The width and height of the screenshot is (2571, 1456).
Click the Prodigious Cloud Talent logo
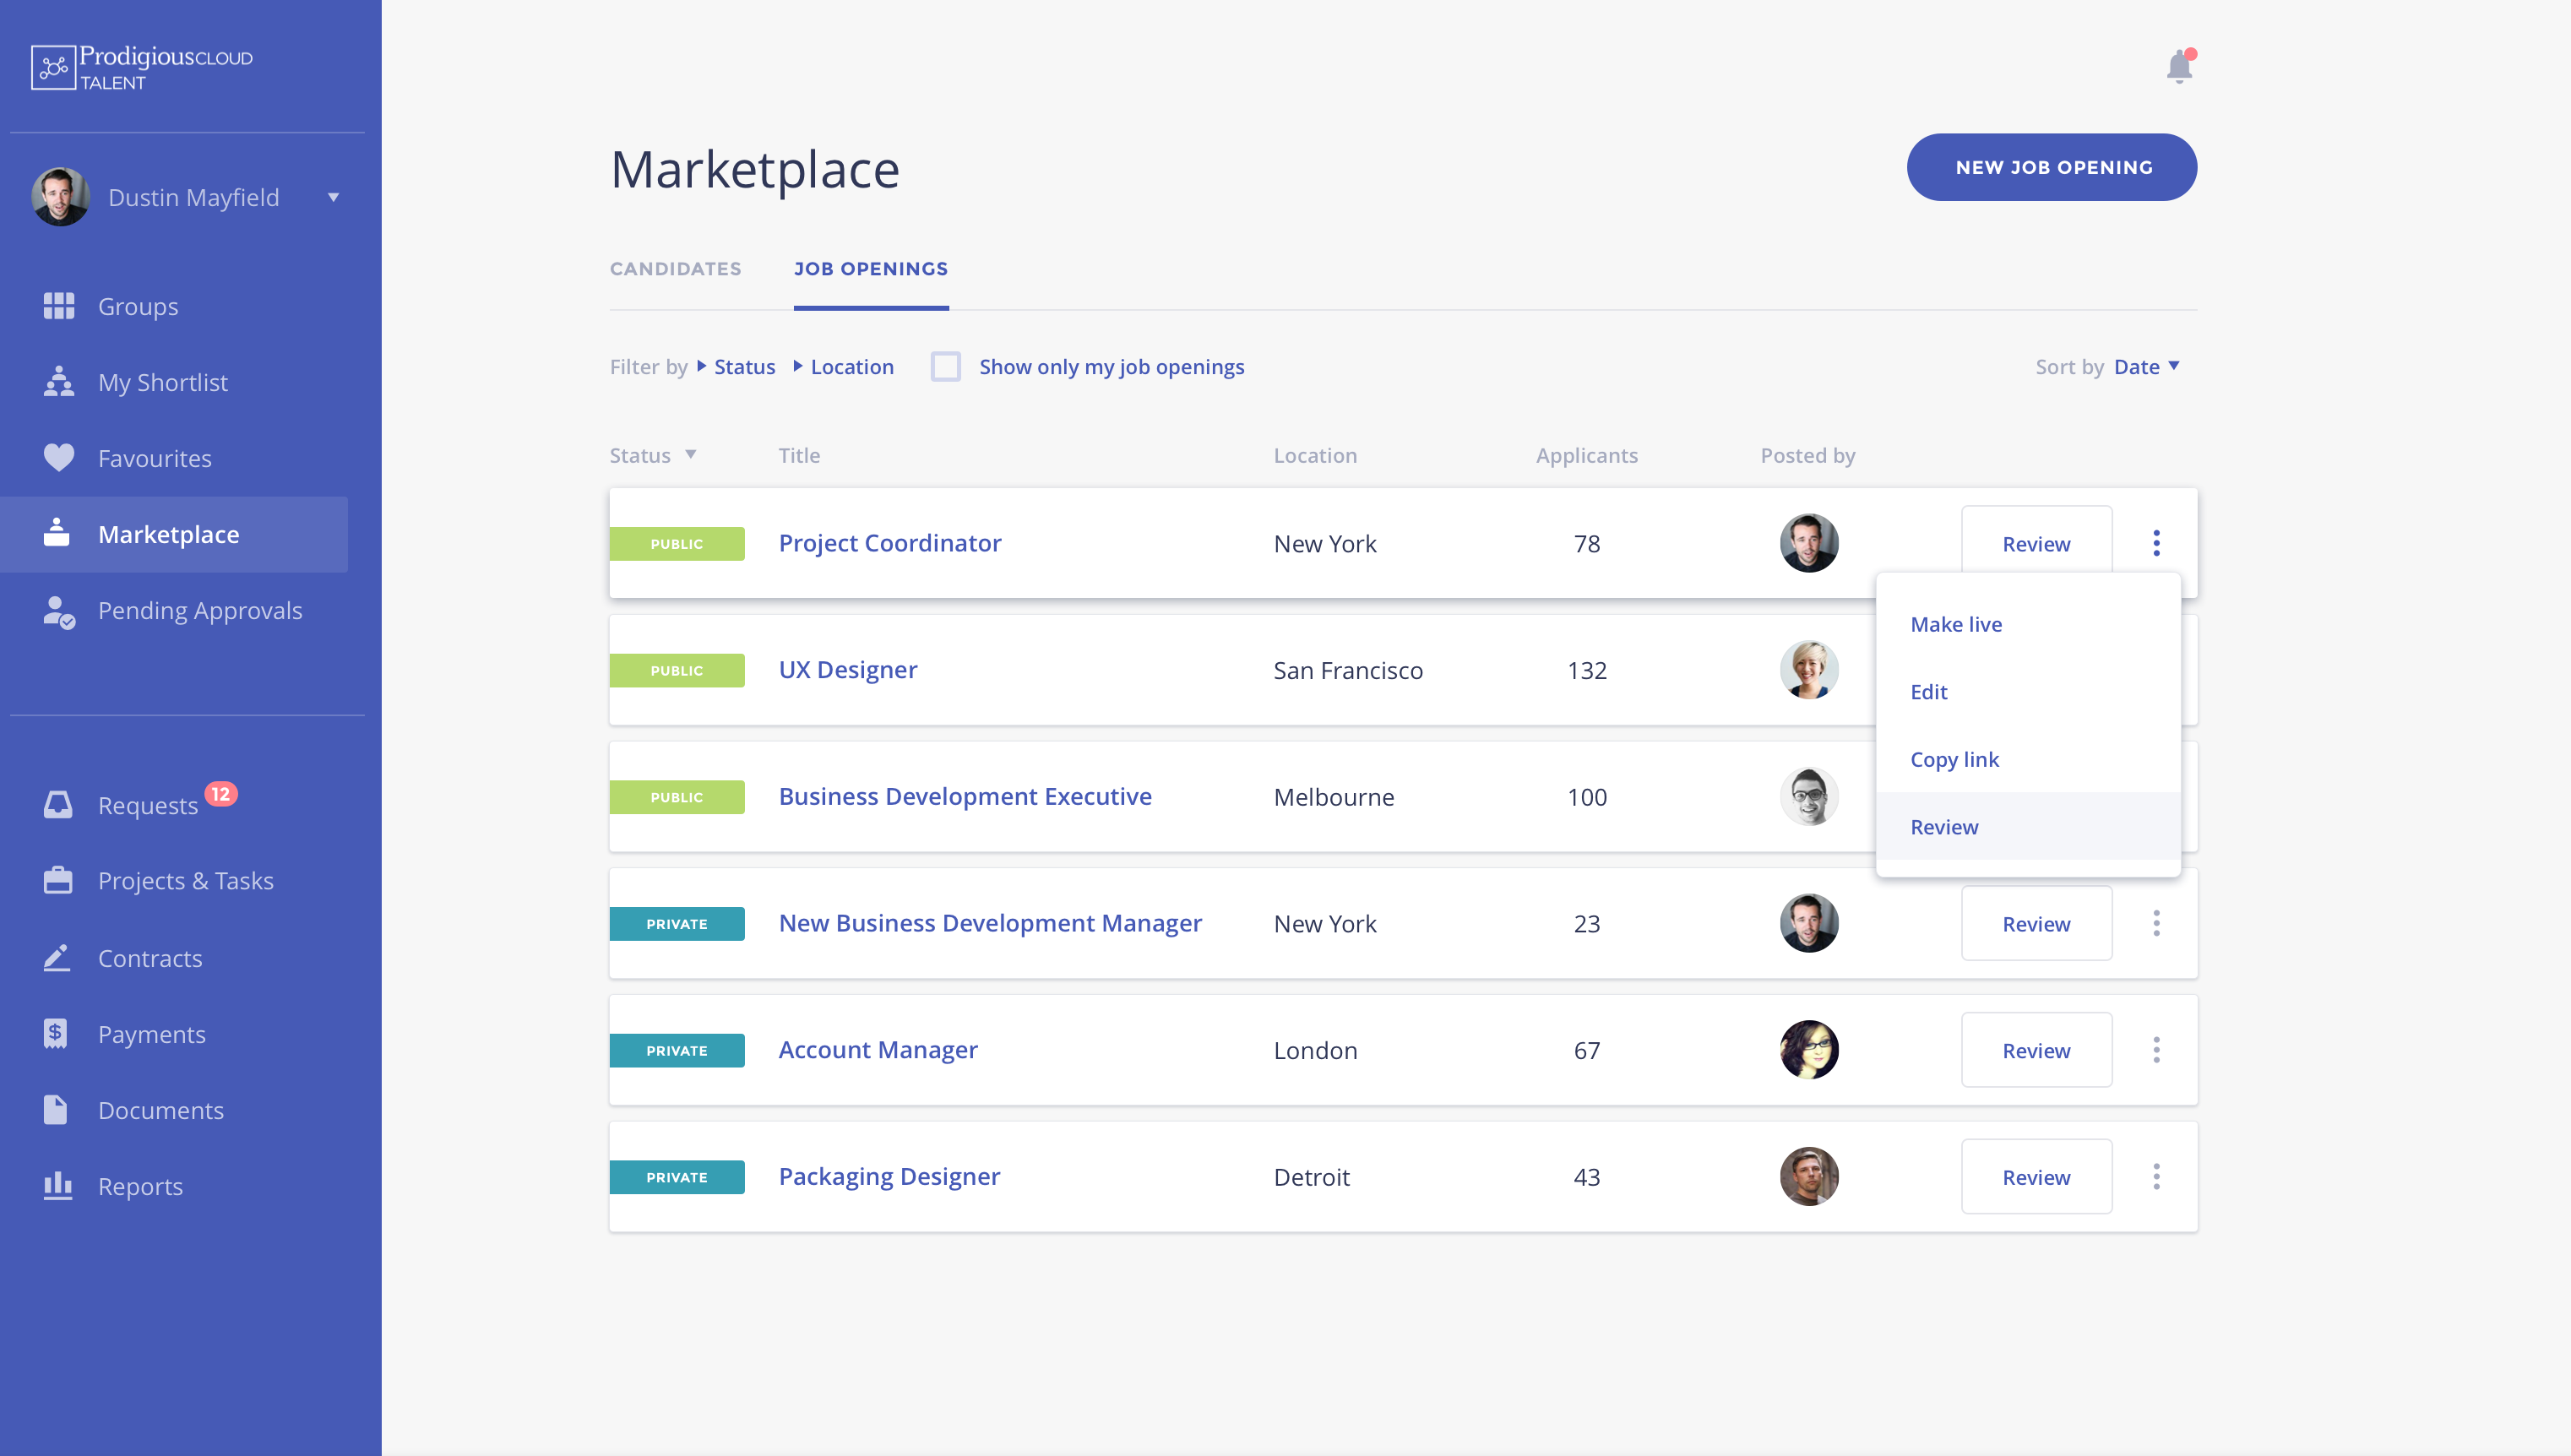pyautogui.click(x=142, y=67)
